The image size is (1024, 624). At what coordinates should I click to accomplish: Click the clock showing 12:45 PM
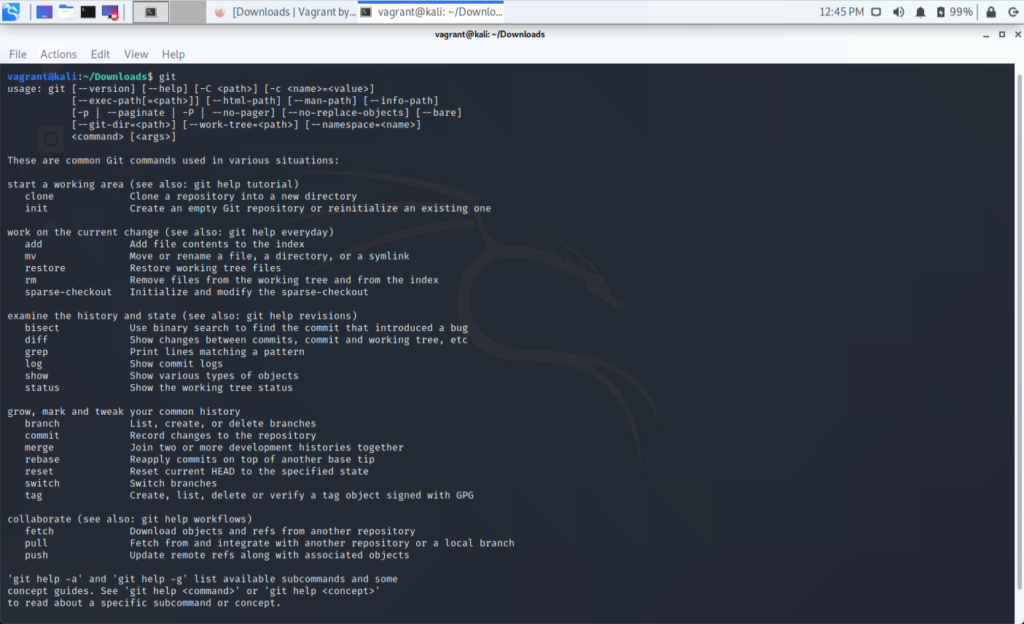tap(840, 12)
